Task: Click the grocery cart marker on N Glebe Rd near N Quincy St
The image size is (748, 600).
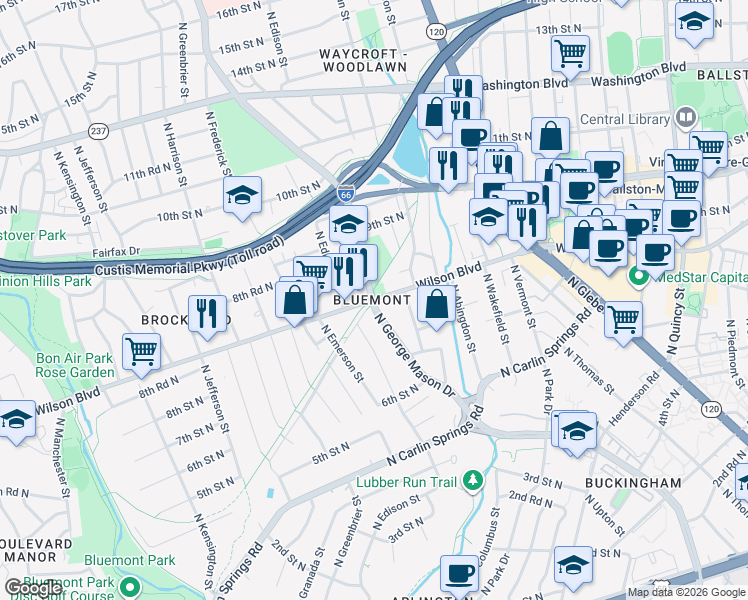Action: 623,320
